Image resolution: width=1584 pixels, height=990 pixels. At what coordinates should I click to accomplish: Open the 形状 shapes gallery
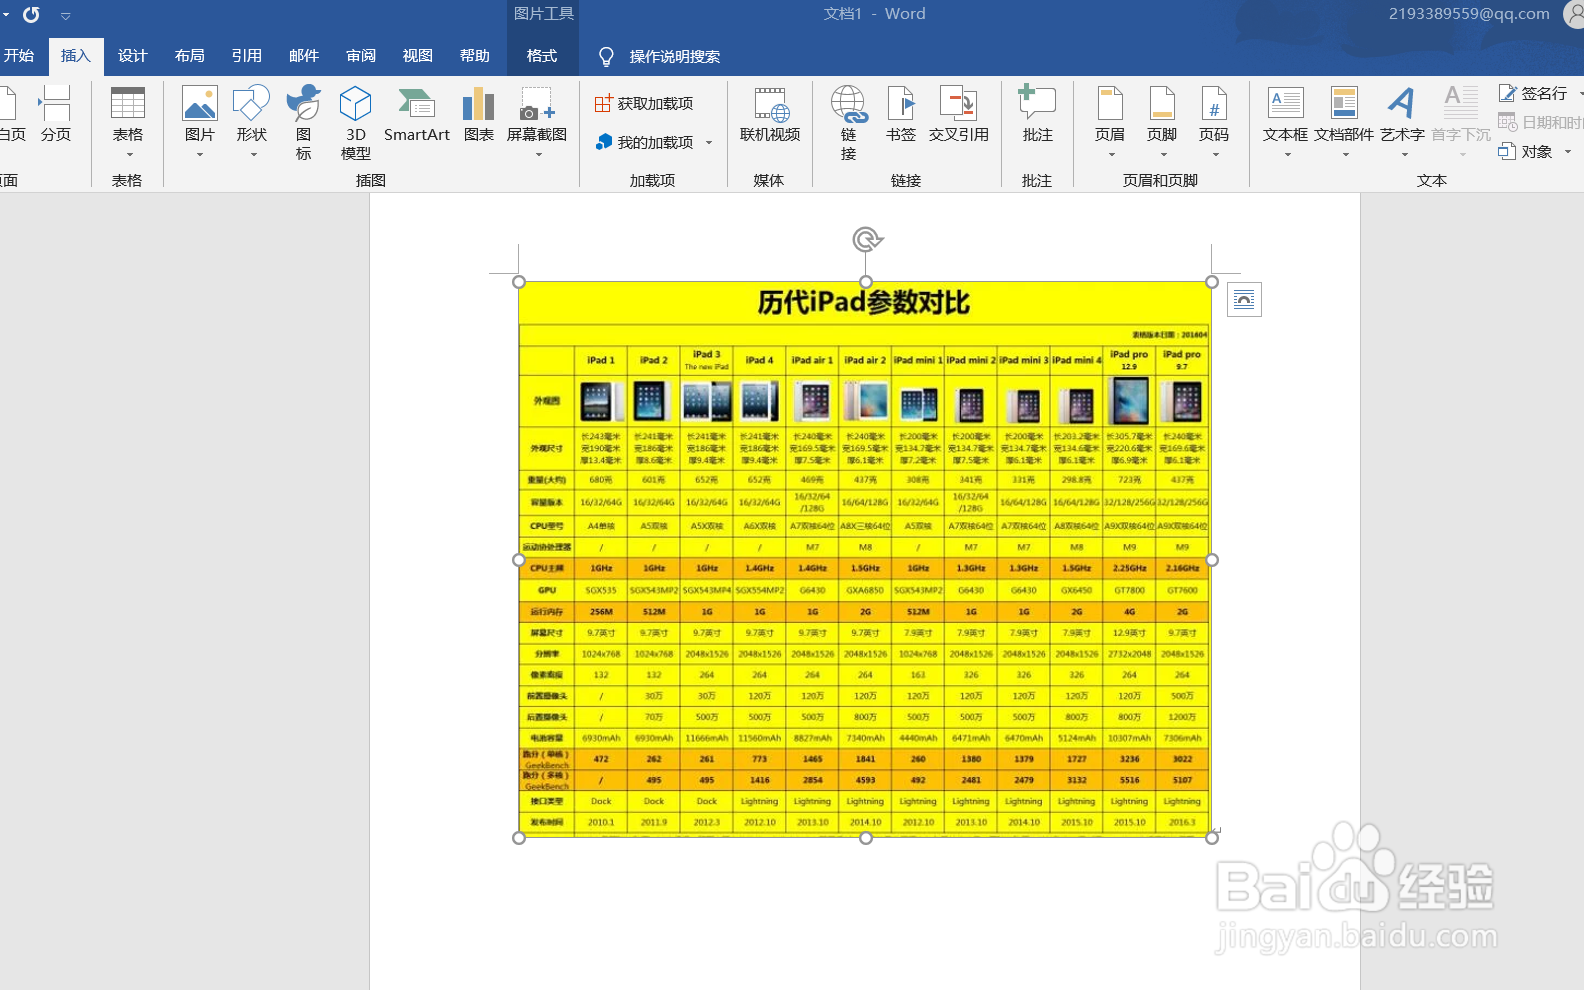[x=252, y=122]
